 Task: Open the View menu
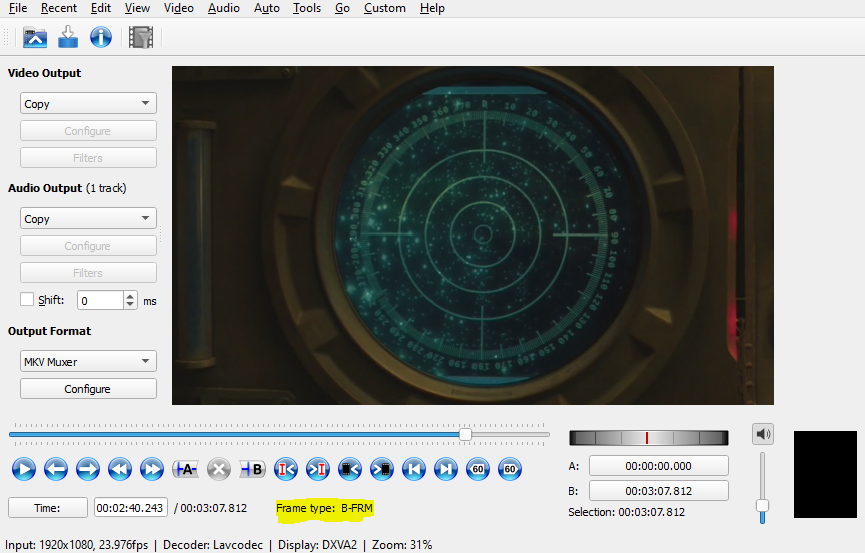point(137,8)
